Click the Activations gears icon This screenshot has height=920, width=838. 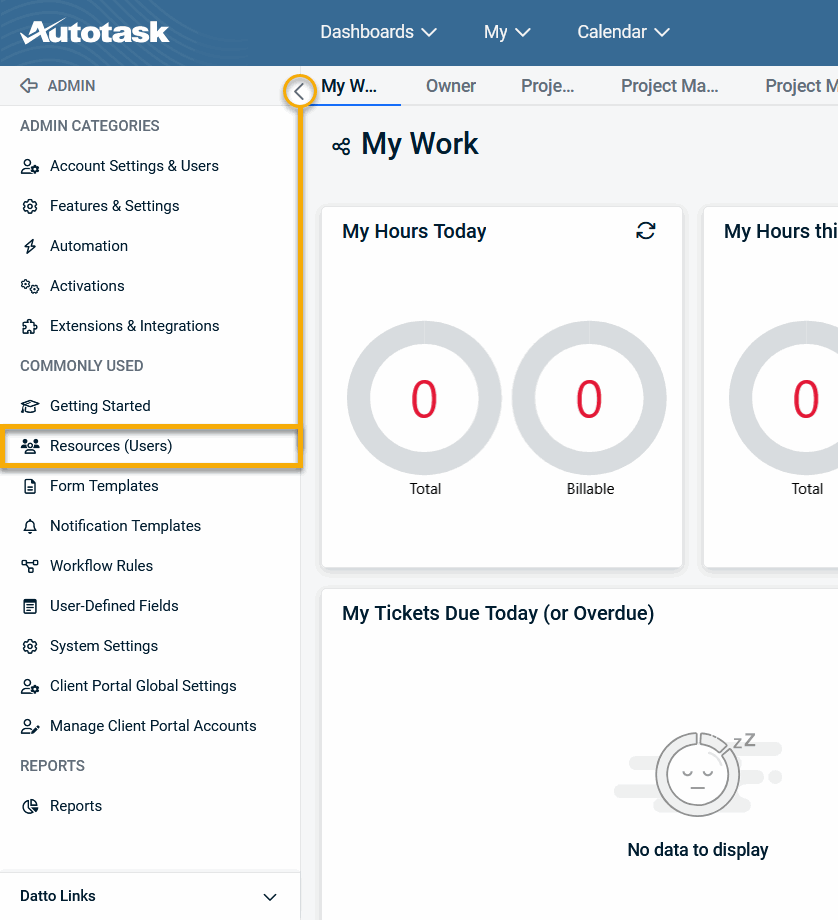coord(30,286)
